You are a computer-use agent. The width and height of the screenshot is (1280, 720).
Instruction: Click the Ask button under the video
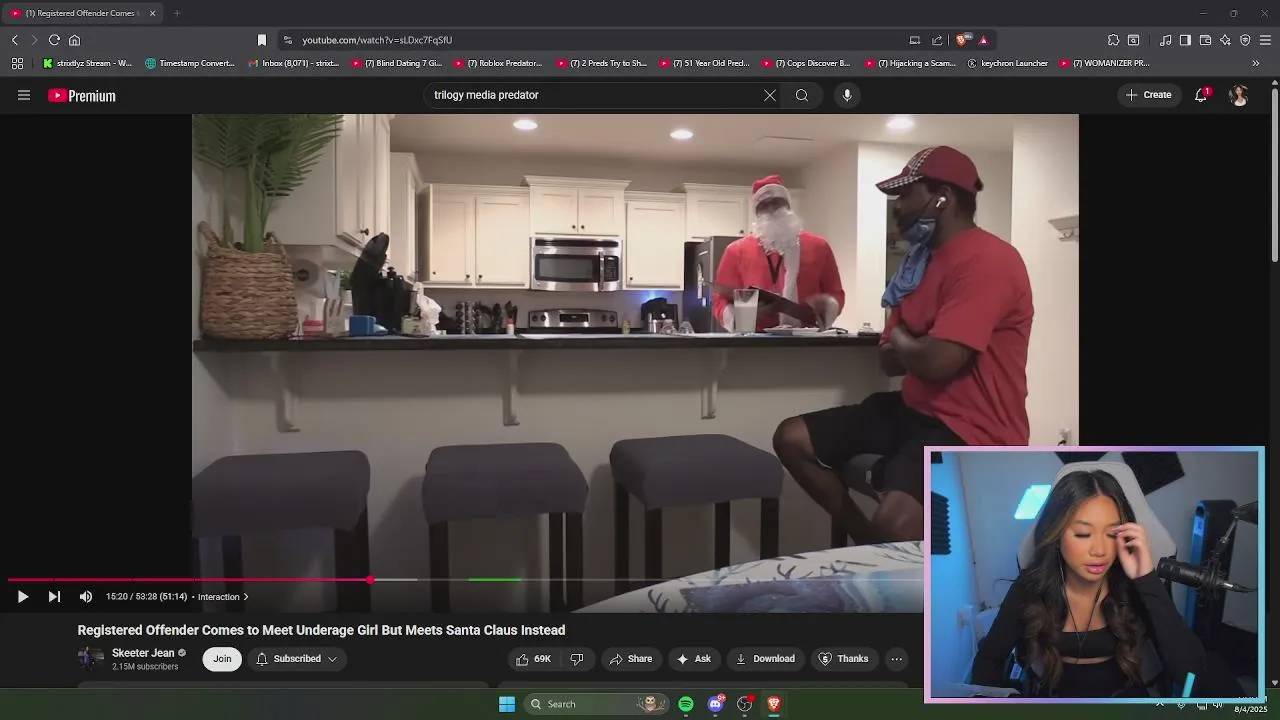tap(694, 659)
